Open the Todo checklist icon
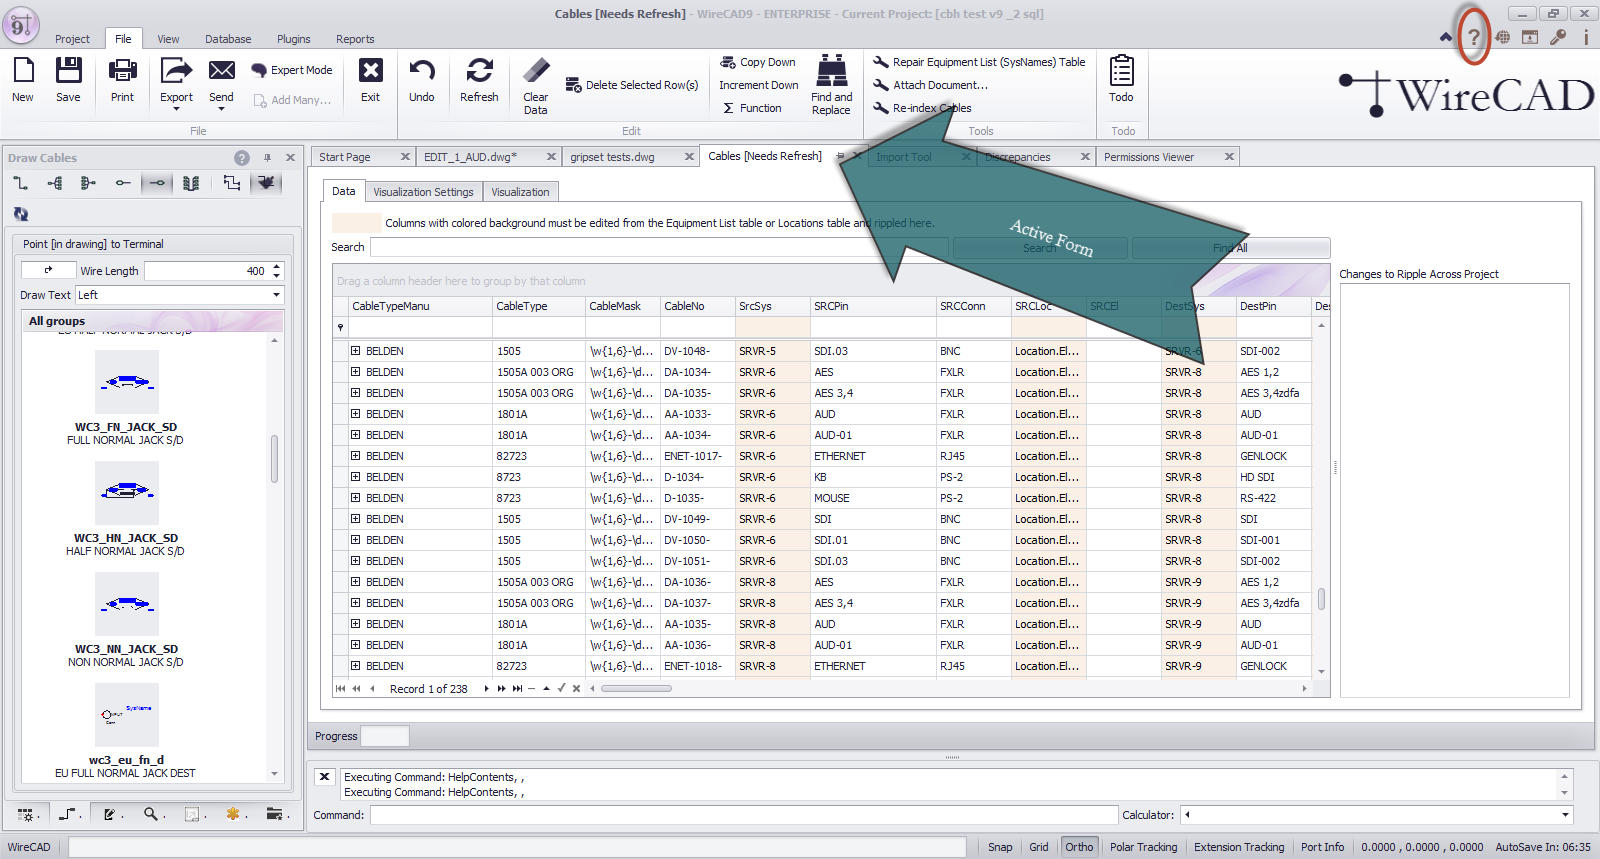Viewport: 1600px width, 859px height. click(1121, 71)
